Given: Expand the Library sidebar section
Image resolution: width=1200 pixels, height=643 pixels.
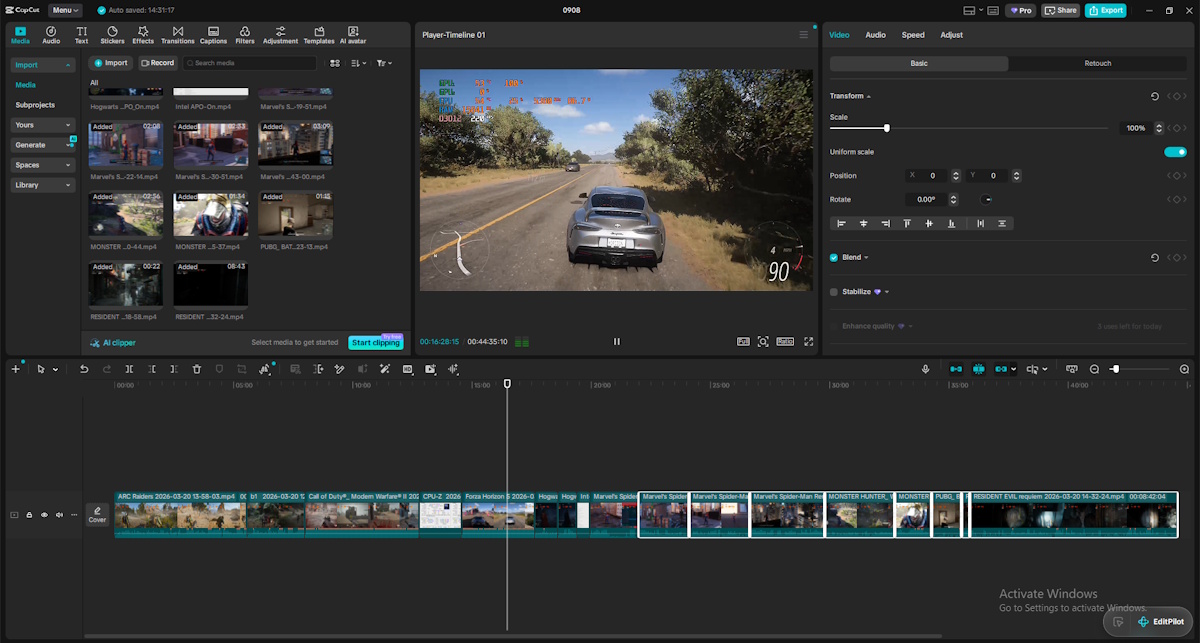Looking at the screenshot, I should coord(43,185).
